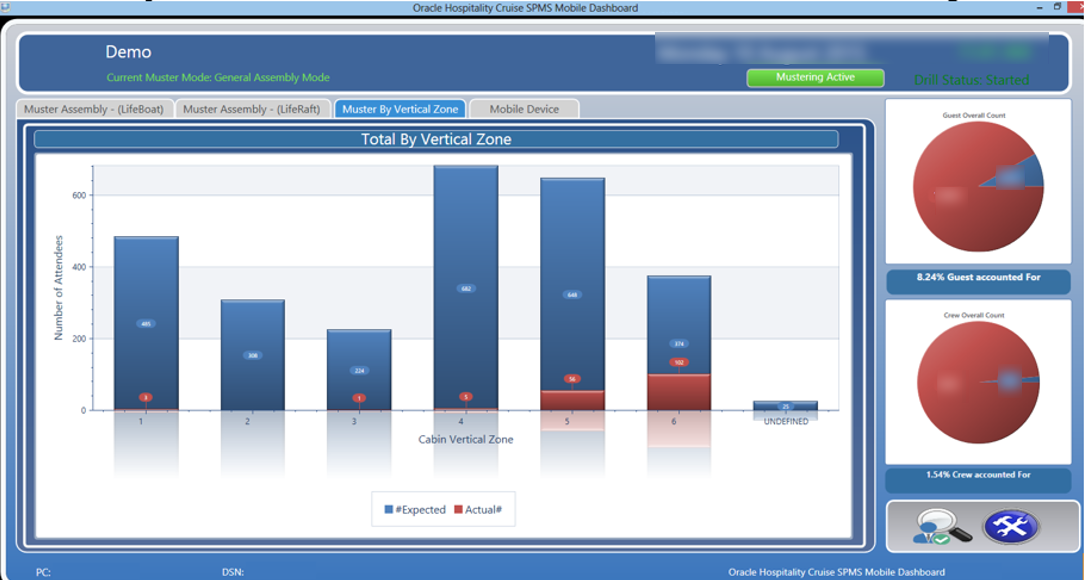Click the blue #Expected legend swatch

click(x=389, y=509)
